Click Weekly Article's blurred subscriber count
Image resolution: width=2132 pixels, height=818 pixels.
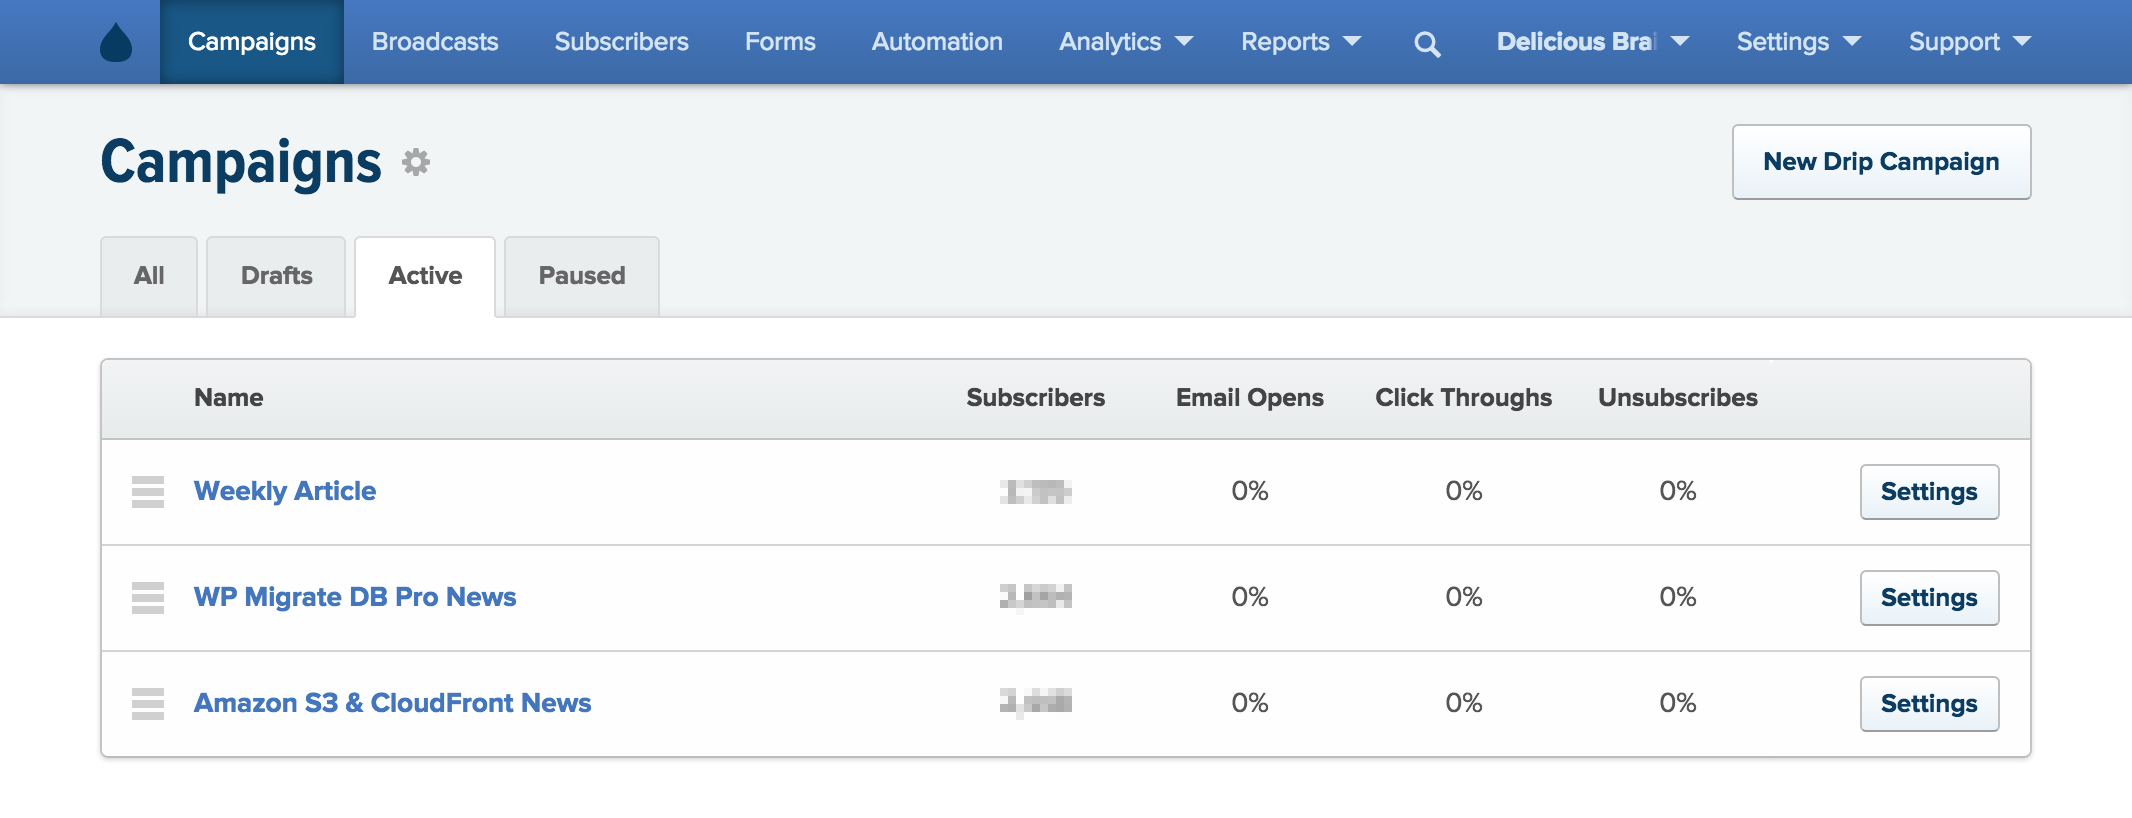coord(1036,491)
